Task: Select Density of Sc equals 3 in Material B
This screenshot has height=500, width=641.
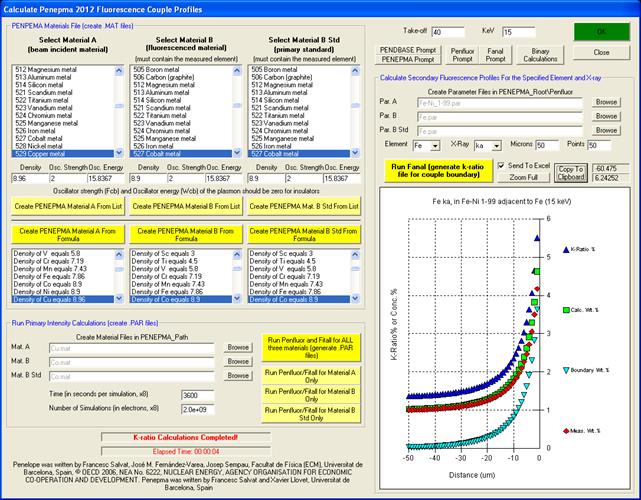Action: pyautogui.click(x=181, y=253)
